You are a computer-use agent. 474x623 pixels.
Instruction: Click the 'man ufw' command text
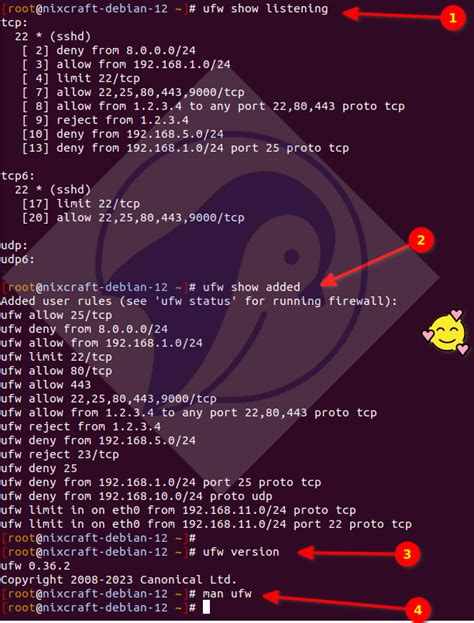[x=227, y=594]
